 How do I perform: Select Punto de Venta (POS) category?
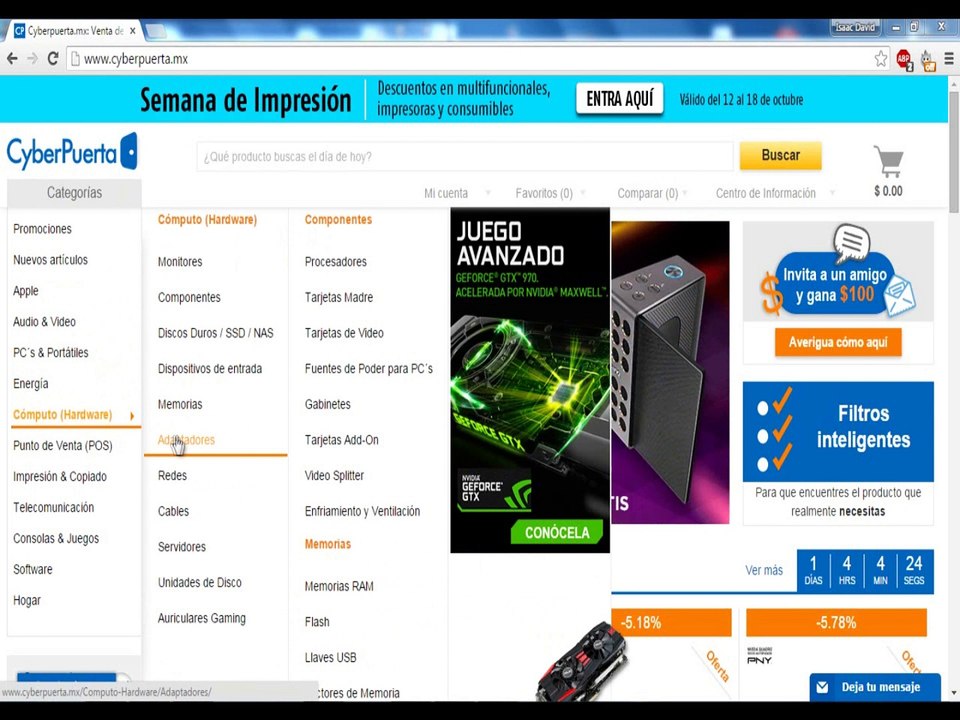point(62,446)
